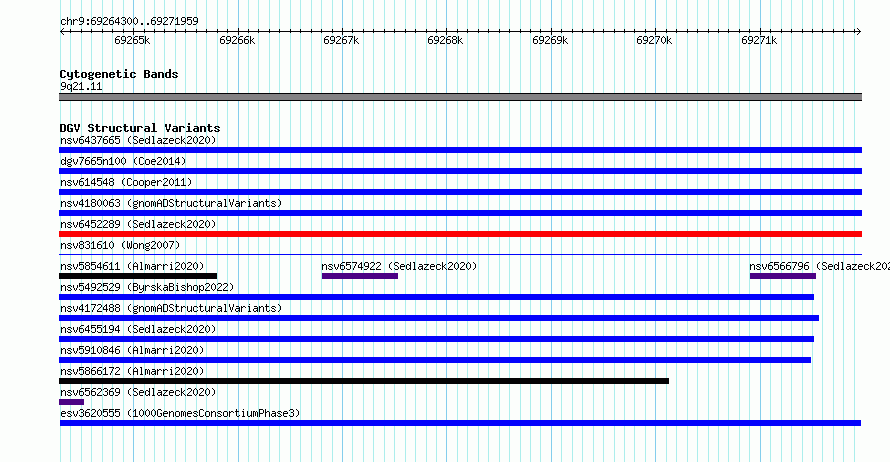The image size is (890, 462).
Task: Select the short purple bar under nsv6562369
Action: tap(72, 402)
